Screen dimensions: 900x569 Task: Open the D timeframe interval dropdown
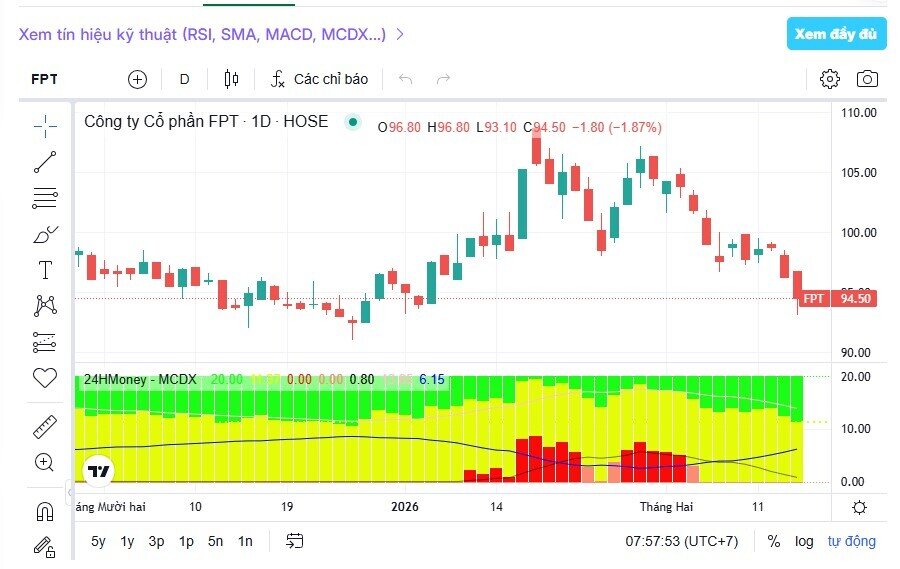[184, 79]
